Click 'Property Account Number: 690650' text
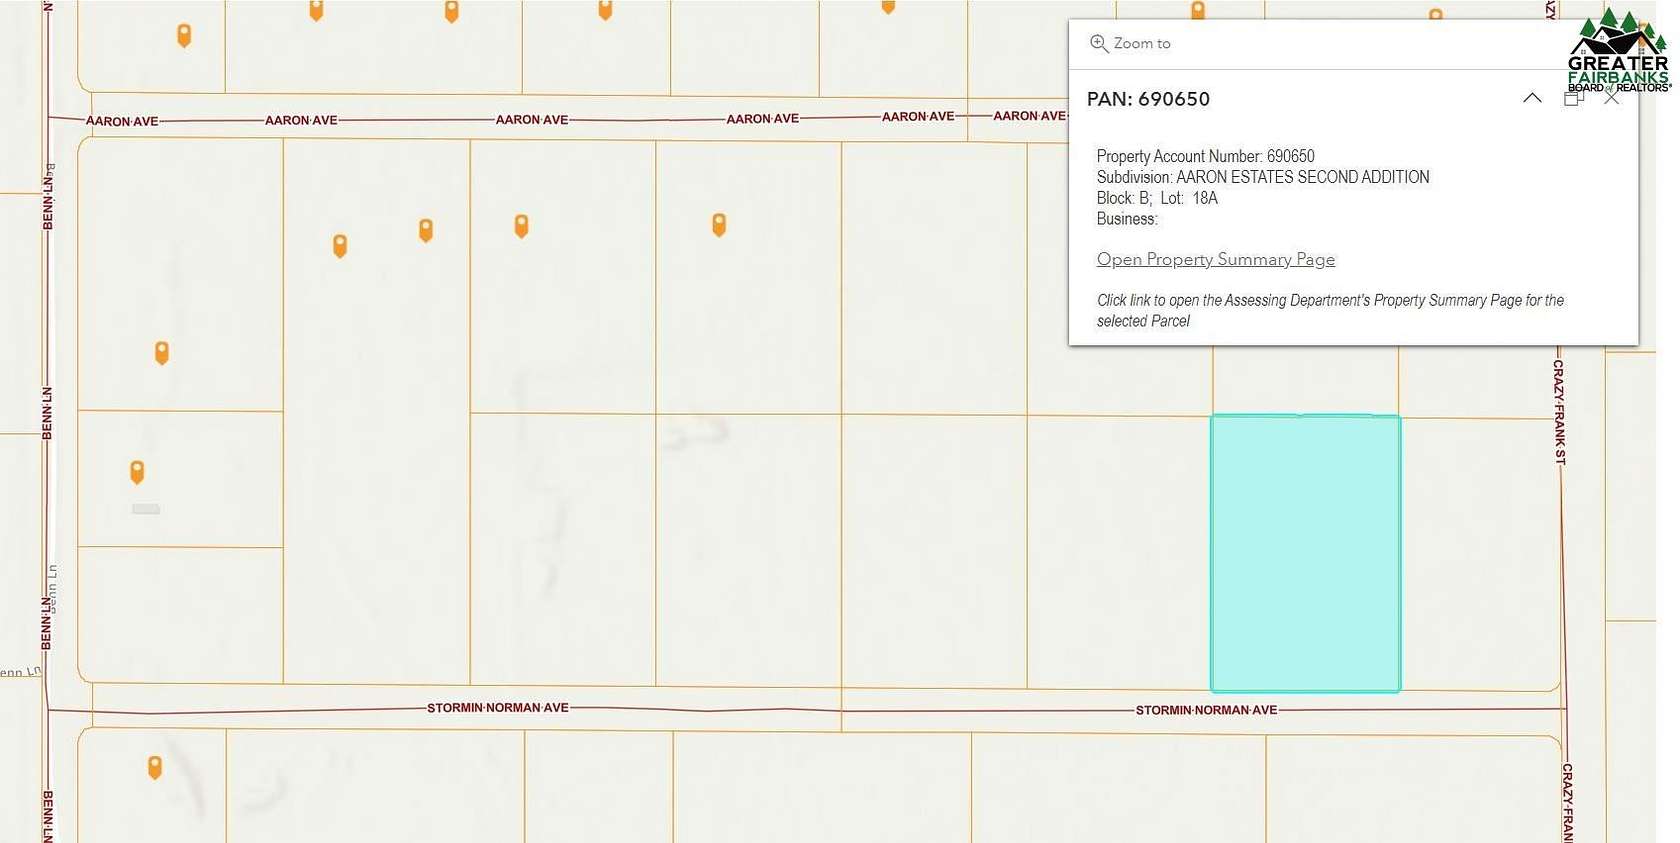Screen dimensions: 1680x843 [x=1205, y=156]
